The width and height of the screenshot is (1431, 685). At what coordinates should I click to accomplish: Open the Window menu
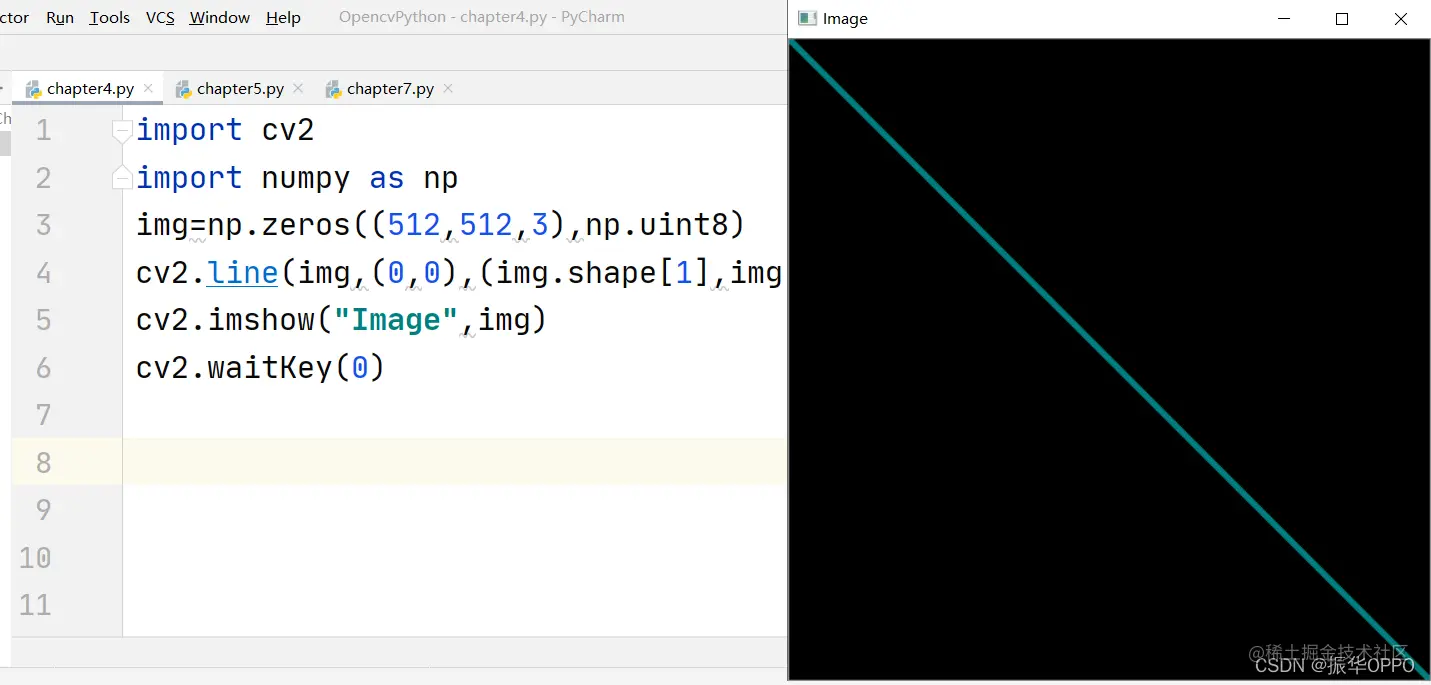click(220, 18)
